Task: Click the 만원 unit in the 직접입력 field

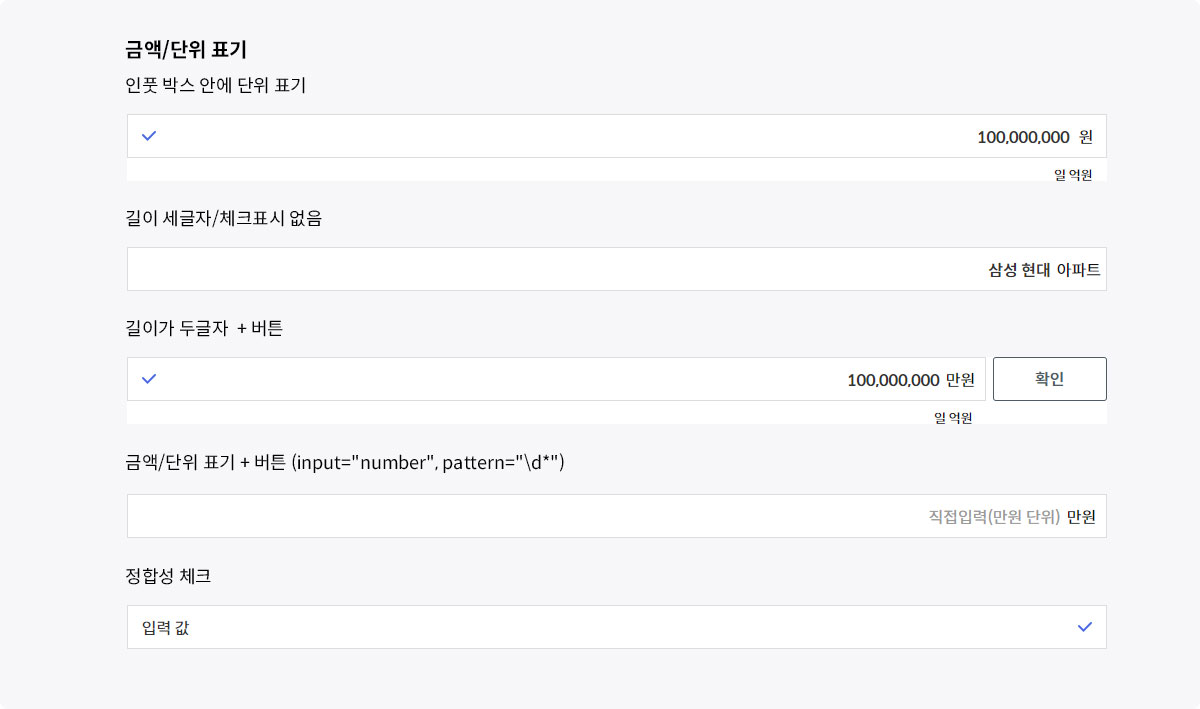Action: pos(1081,517)
